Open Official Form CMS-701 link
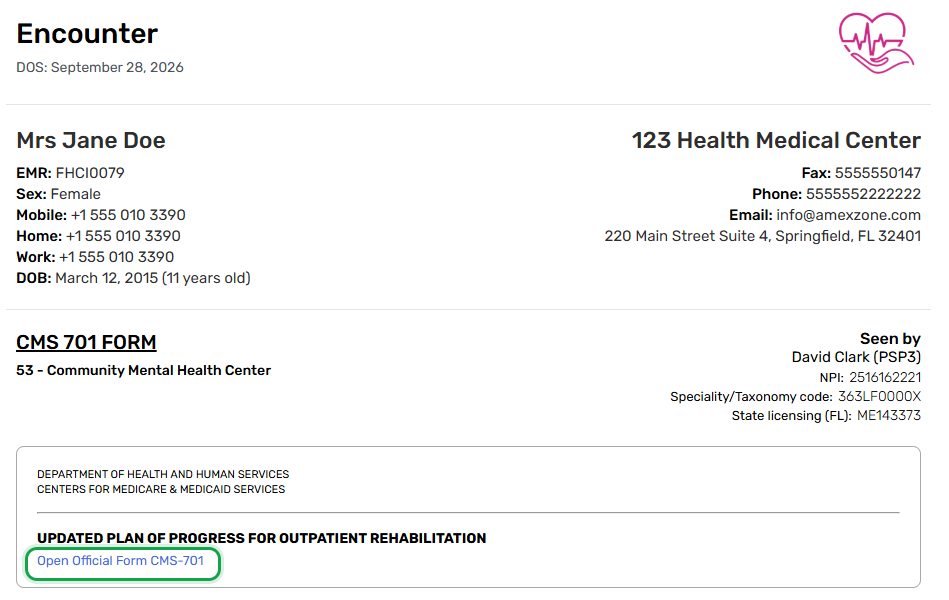Image resolution: width=949 pixels, height=600 pixels. tap(120, 561)
